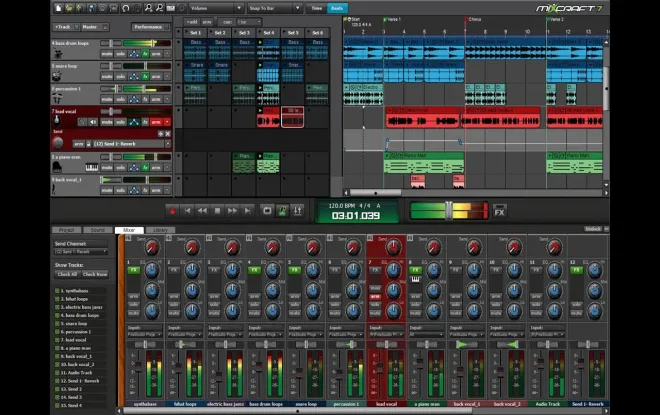Enable the metronome icon in transport

click(x=282, y=210)
